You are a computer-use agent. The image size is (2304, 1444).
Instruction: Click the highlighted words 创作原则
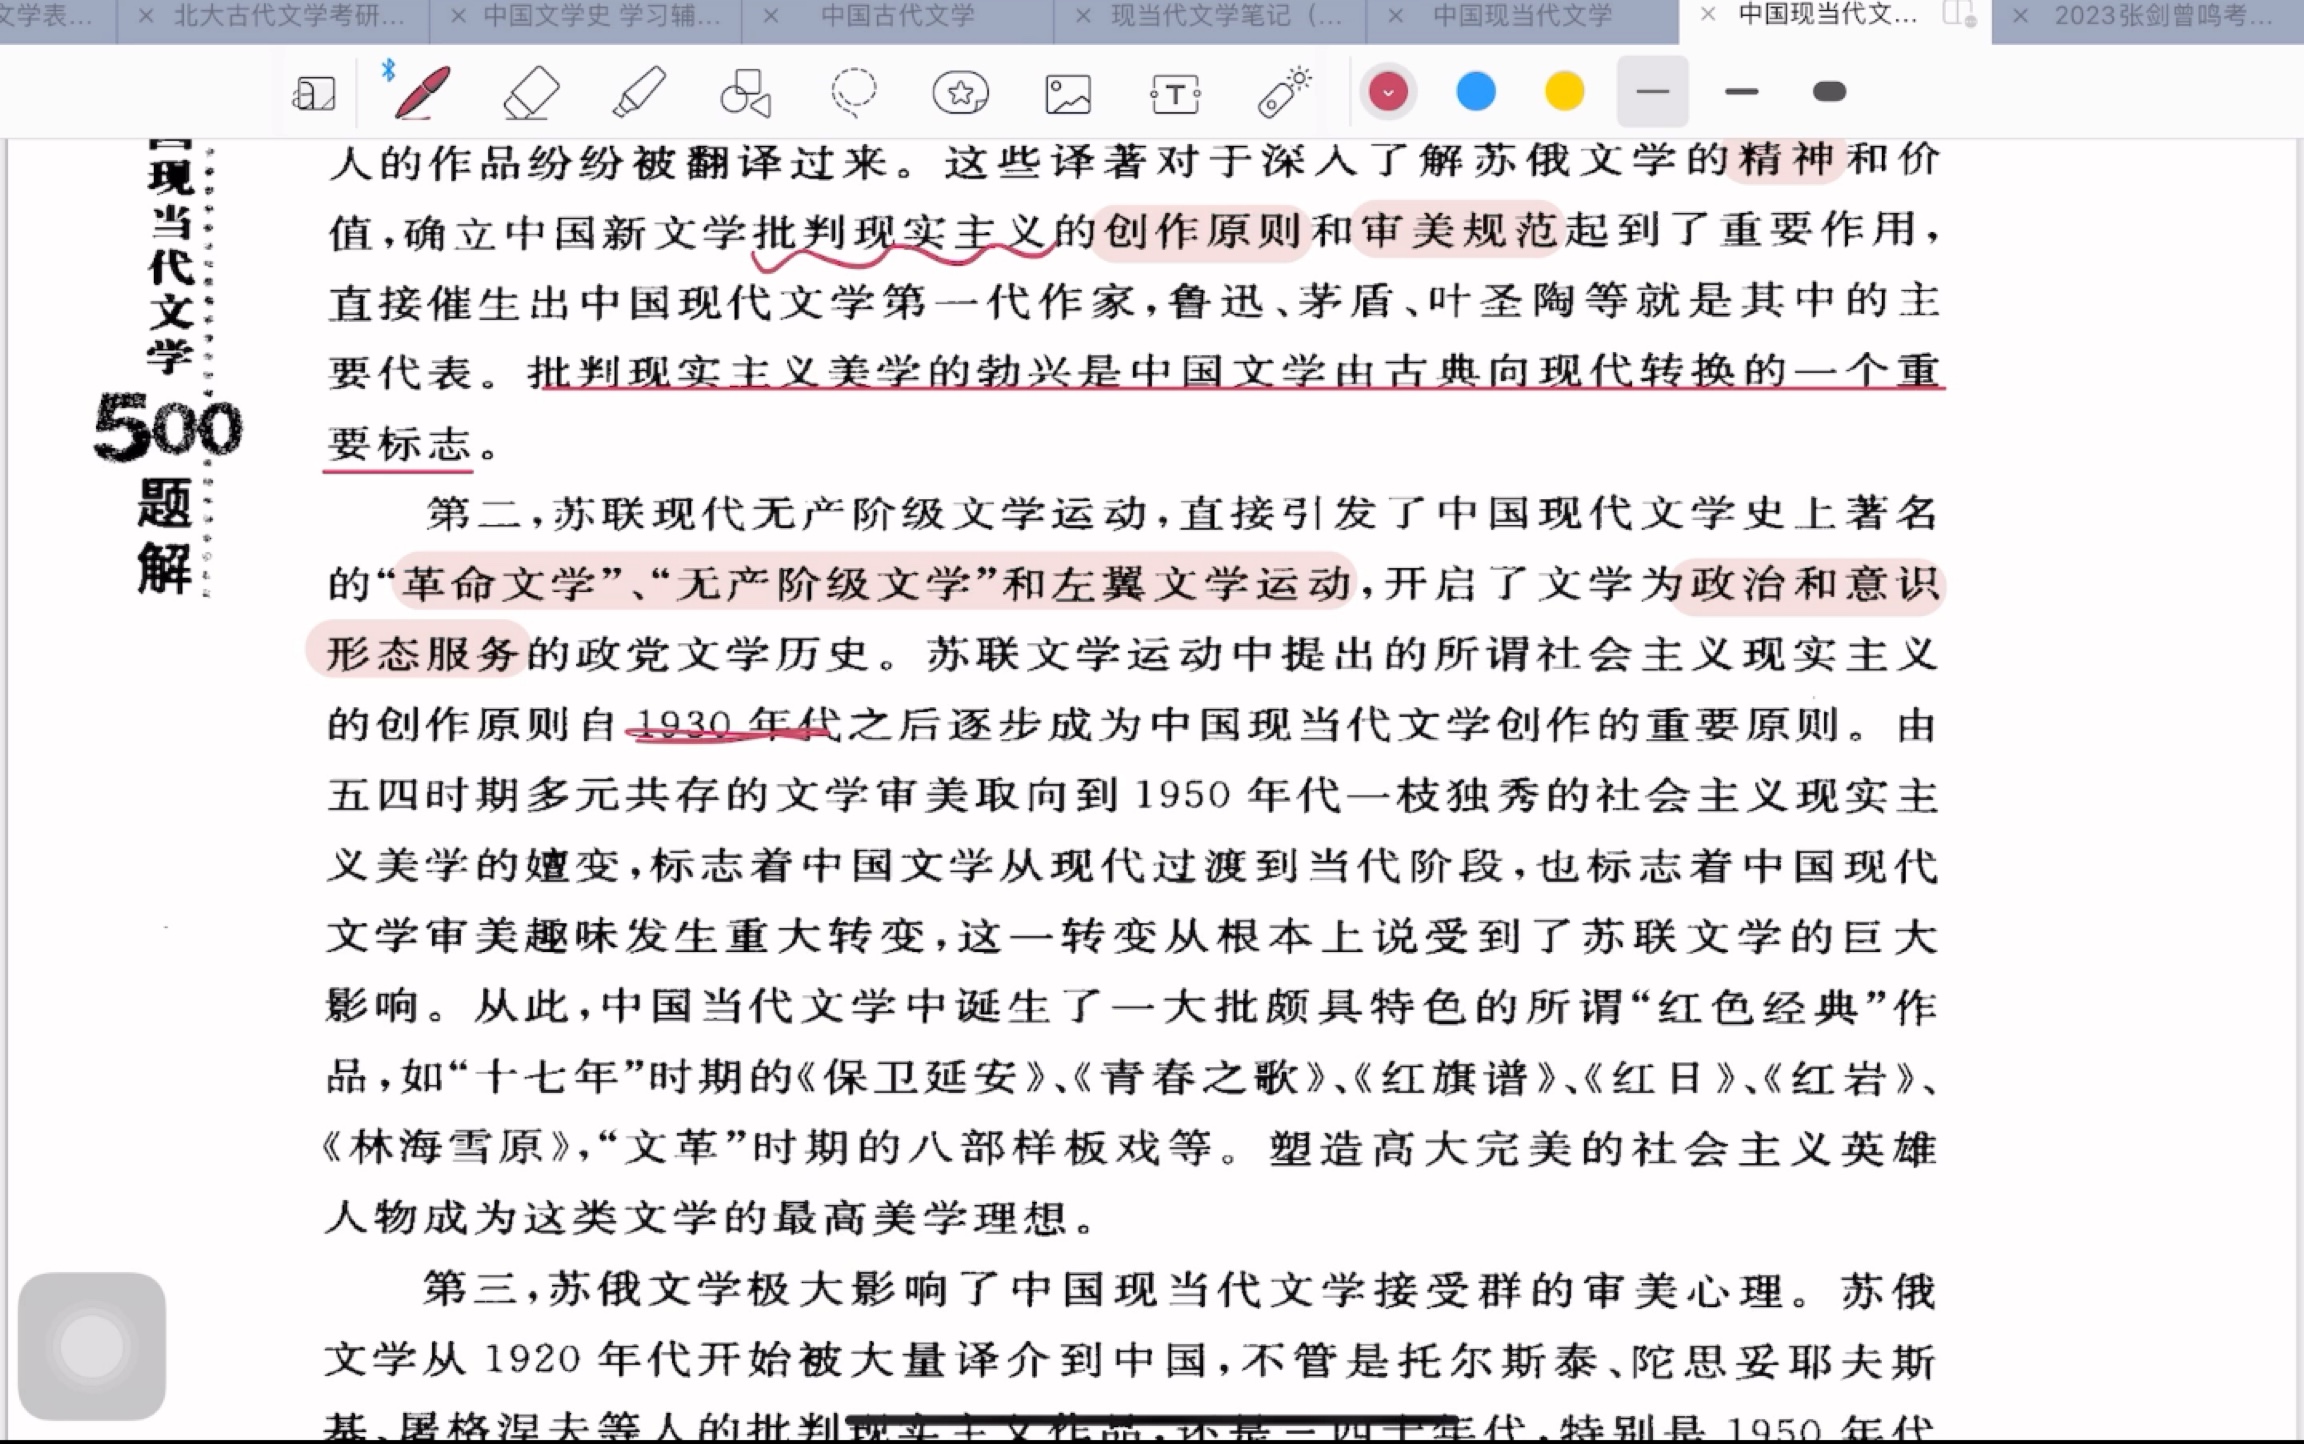pos(1201,232)
